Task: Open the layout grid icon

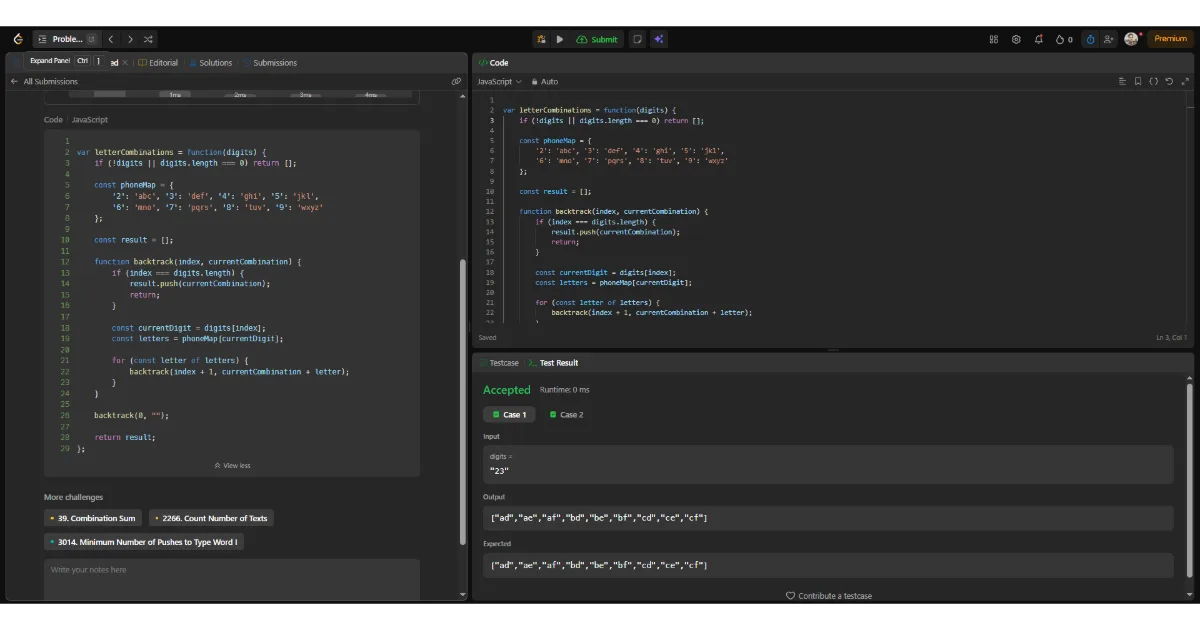Action: coord(994,39)
